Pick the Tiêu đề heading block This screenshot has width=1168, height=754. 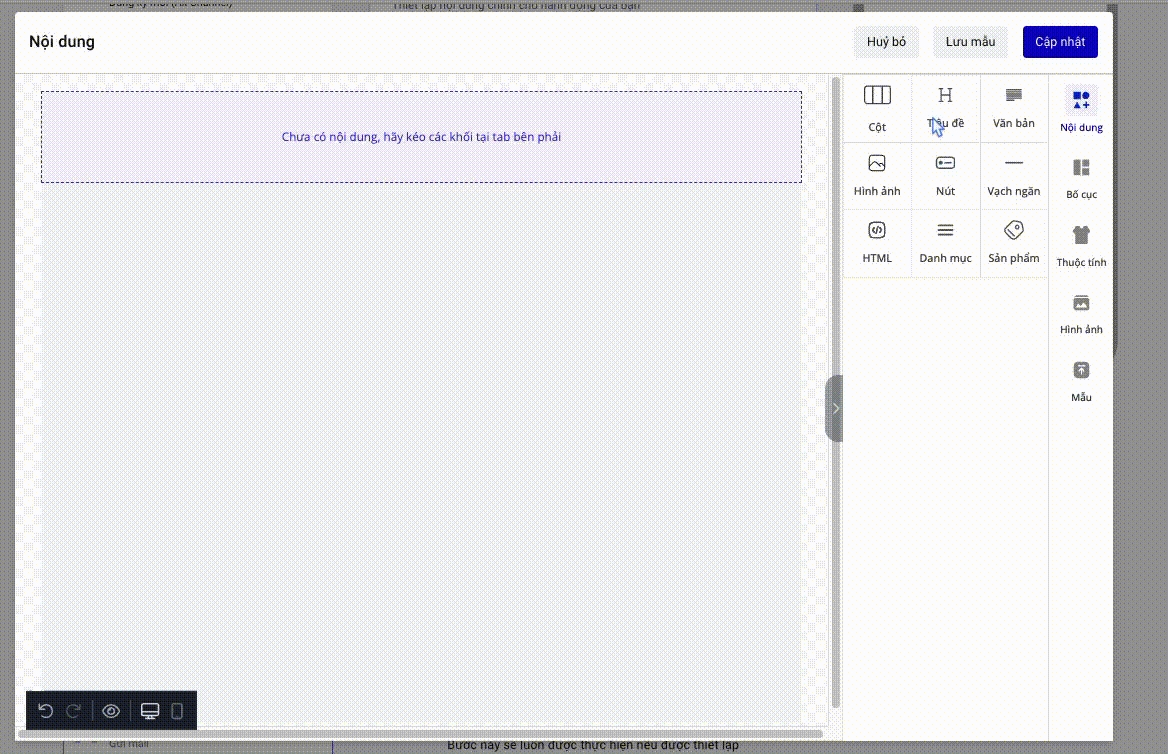click(x=945, y=107)
